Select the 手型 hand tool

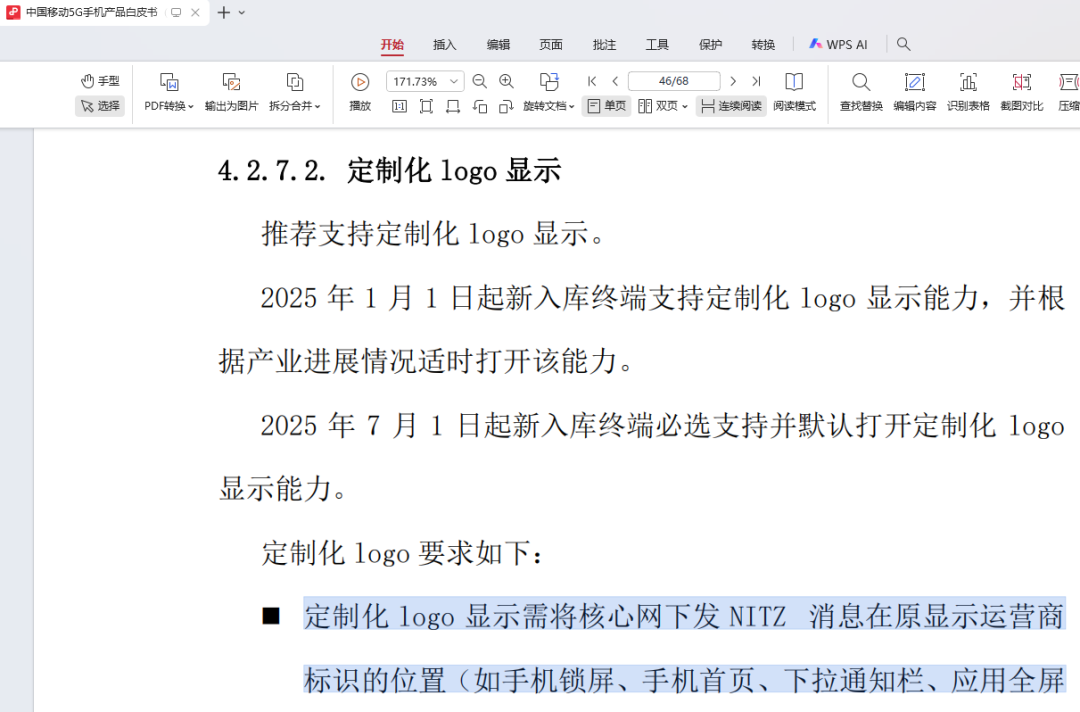point(100,81)
